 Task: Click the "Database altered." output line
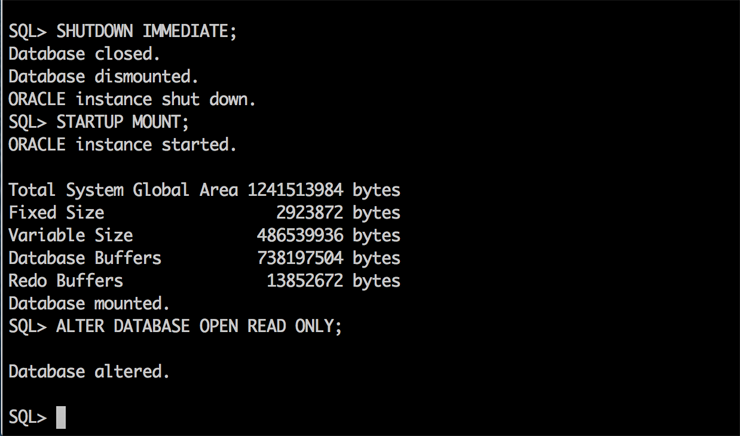click(x=89, y=372)
